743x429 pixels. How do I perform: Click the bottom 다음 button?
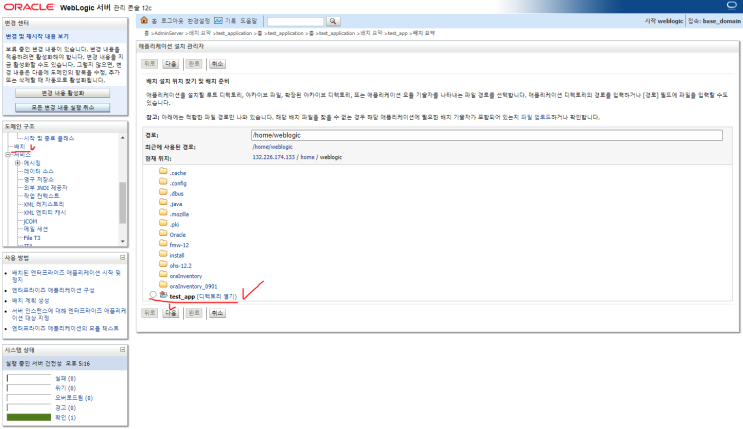click(171, 313)
